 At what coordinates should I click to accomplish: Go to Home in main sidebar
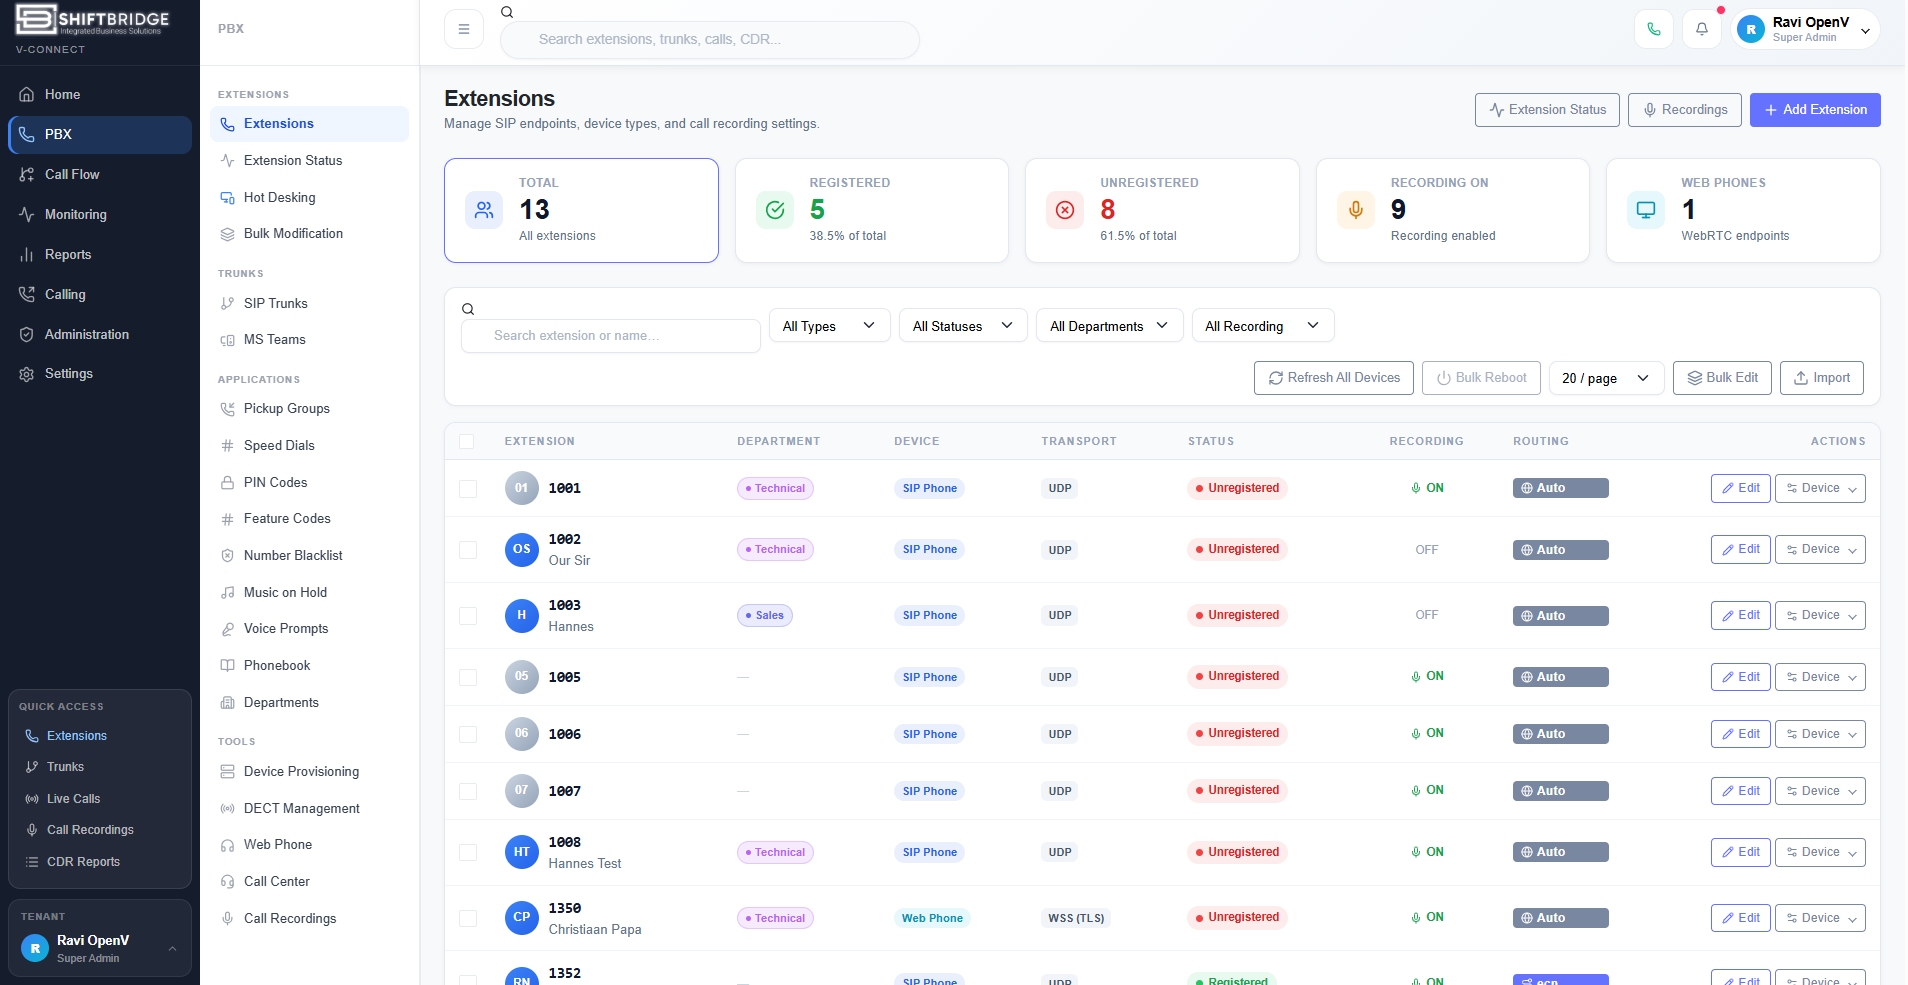click(x=99, y=94)
